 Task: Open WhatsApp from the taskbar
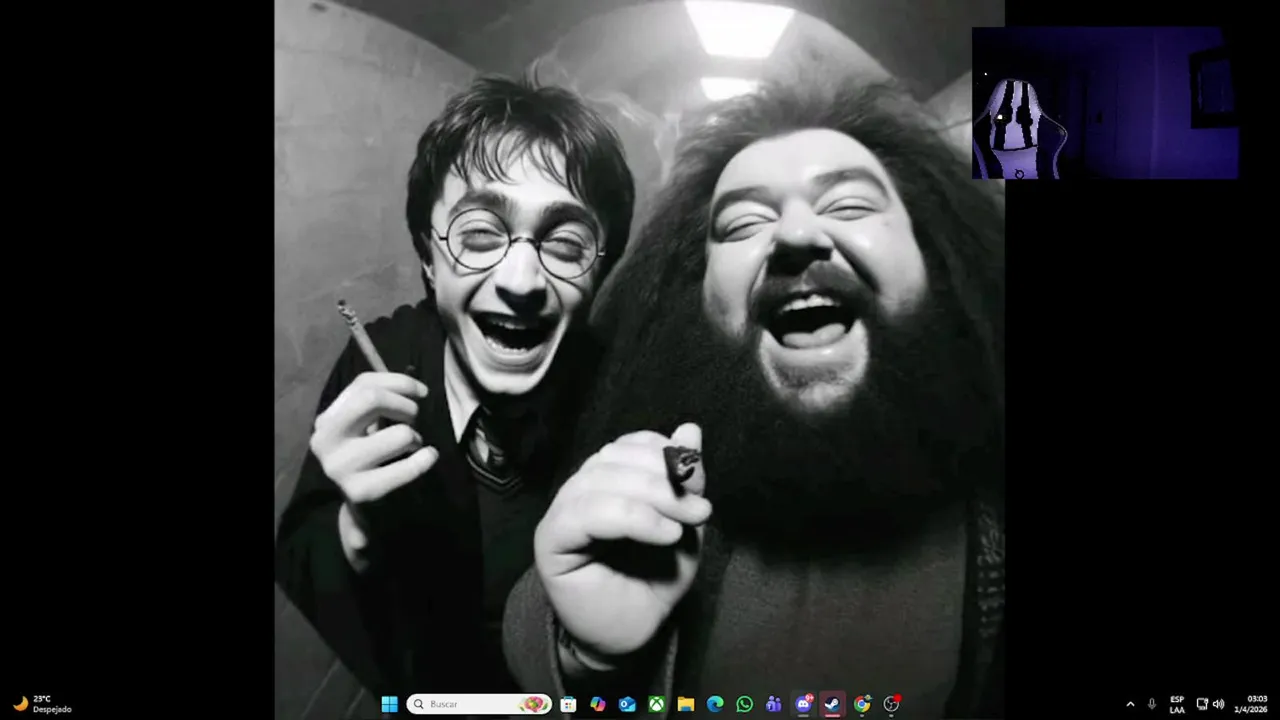pyautogui.click(x=744, y=704)
